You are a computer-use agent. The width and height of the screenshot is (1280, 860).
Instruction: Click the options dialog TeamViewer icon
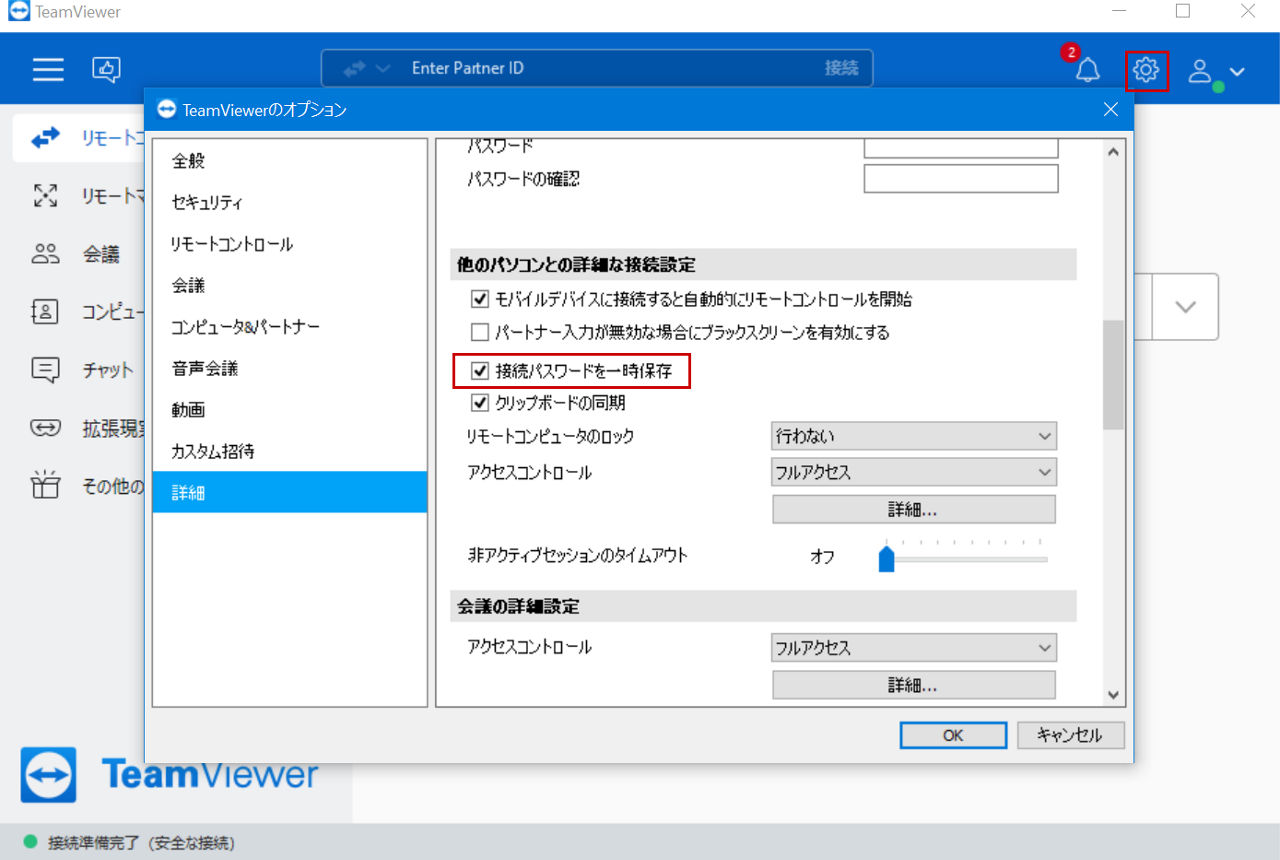point(167,109)
